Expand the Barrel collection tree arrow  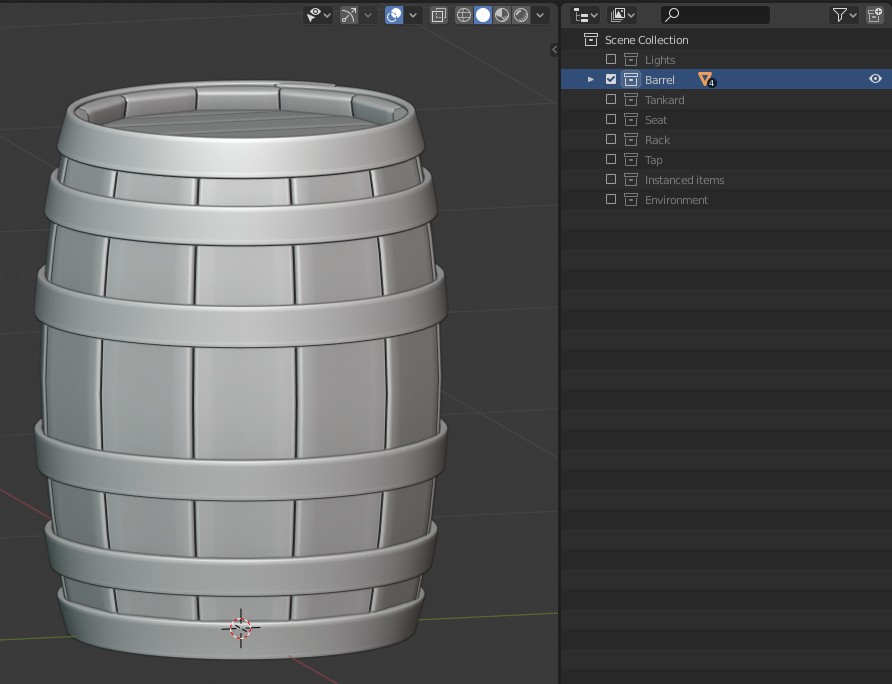pyautogui.click(x=591, y=80)
